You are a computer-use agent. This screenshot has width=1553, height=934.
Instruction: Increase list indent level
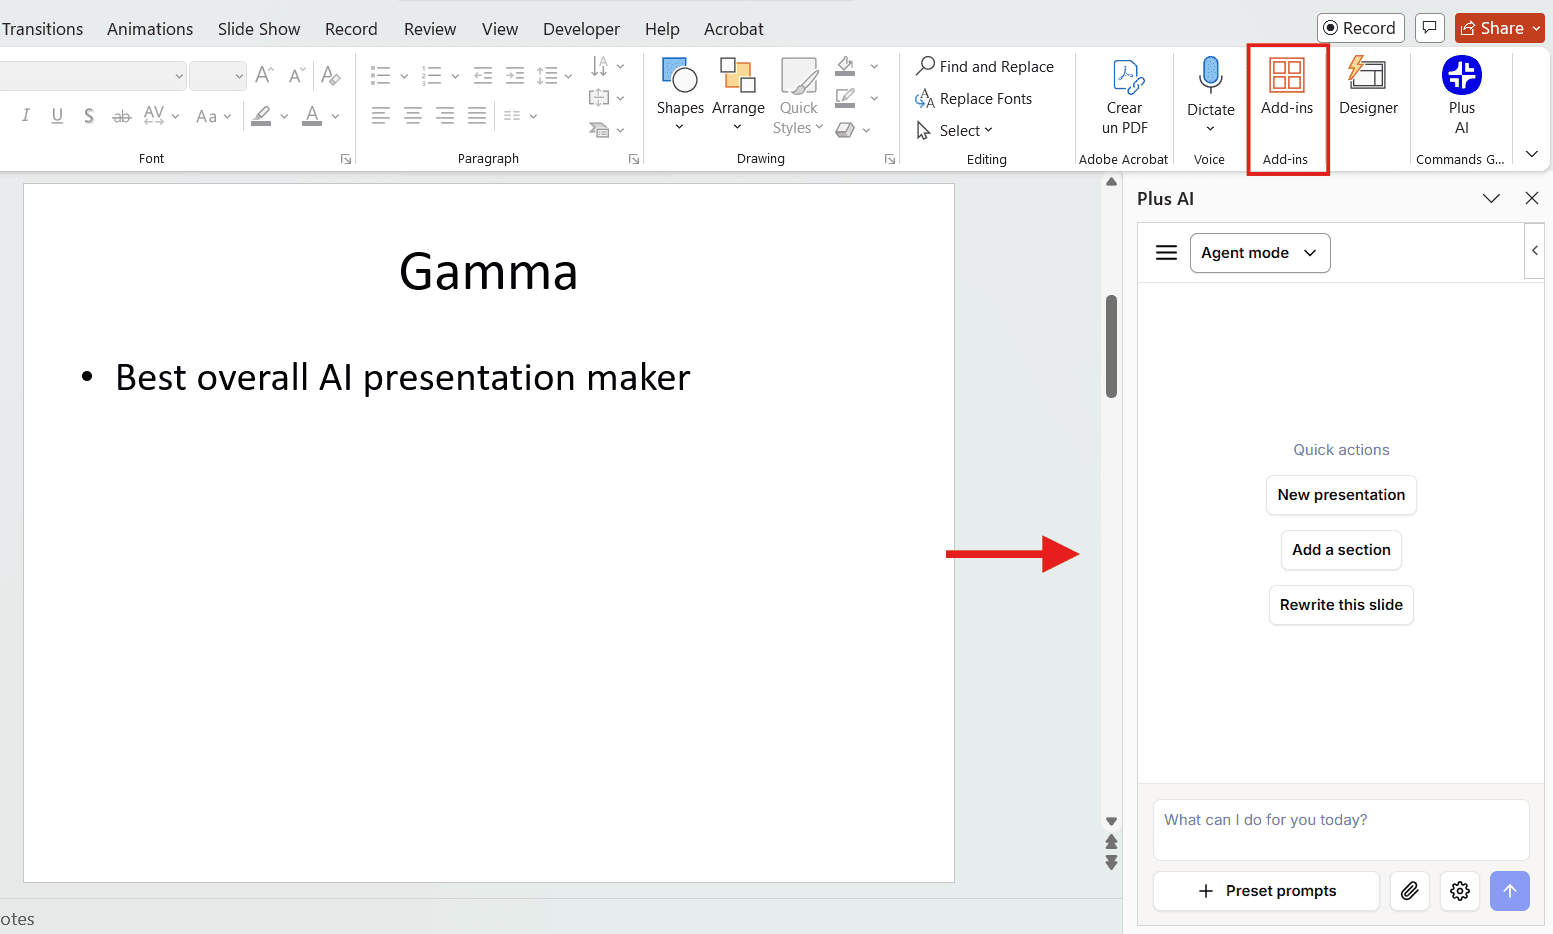coord(515,75)
